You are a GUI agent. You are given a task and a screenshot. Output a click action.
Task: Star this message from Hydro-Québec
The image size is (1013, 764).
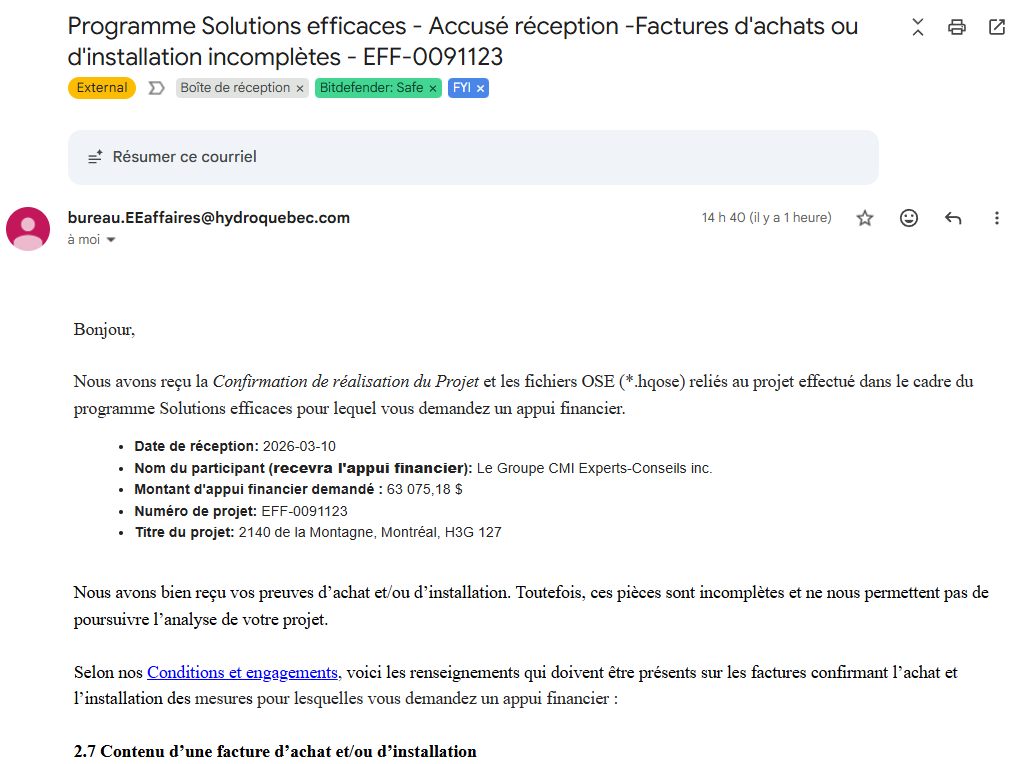[865, 218]
